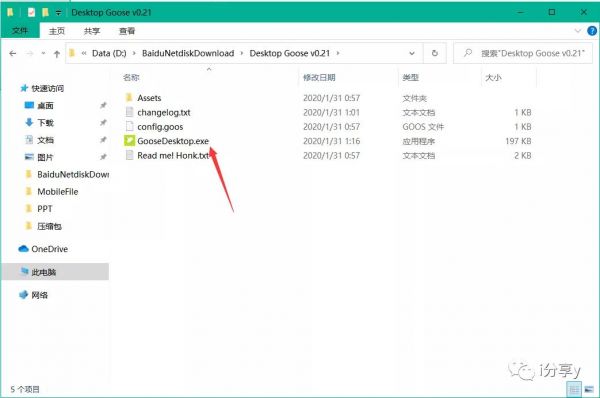
Task: Switch to large icons view in the status bar
Action: (589, 390)
